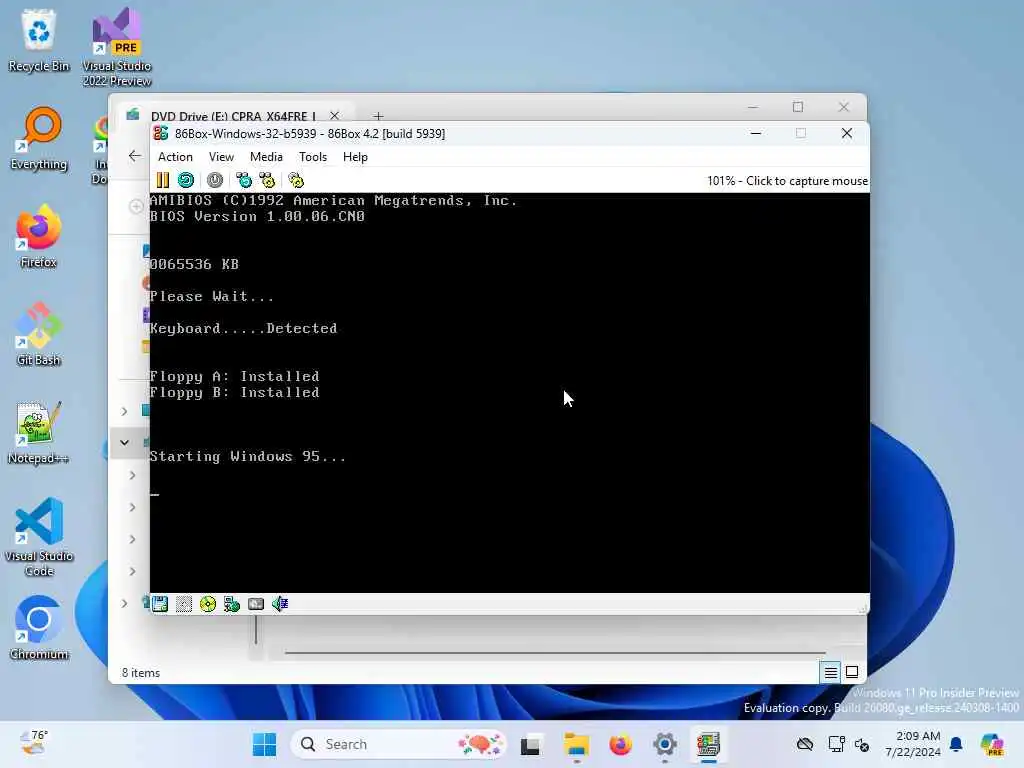Open Visual Studio Code desktop shortcut

coord(39,537)
